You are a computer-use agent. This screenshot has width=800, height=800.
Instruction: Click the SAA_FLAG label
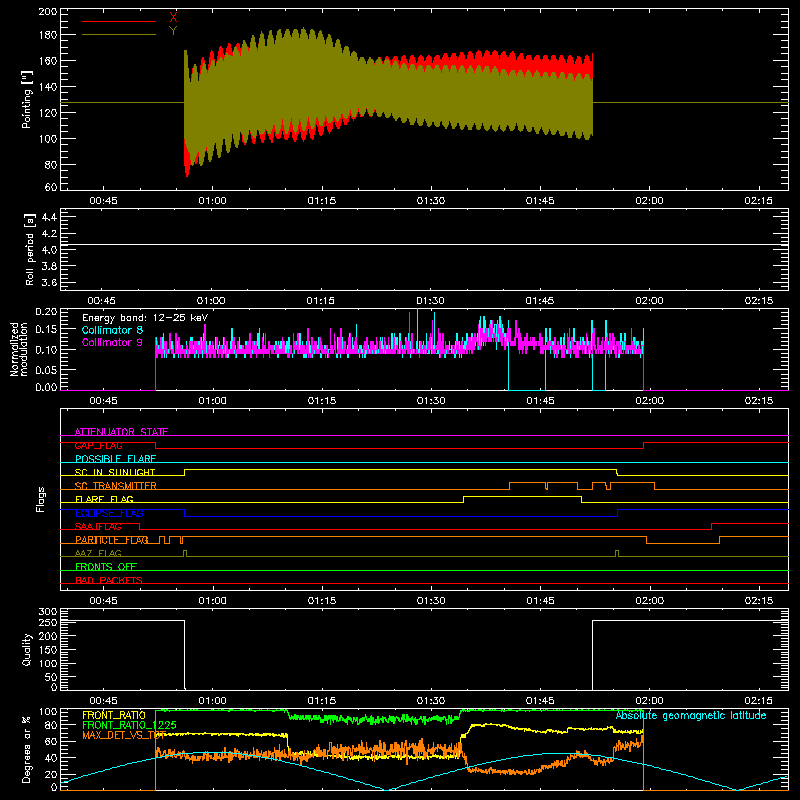[x=98, y=527]
